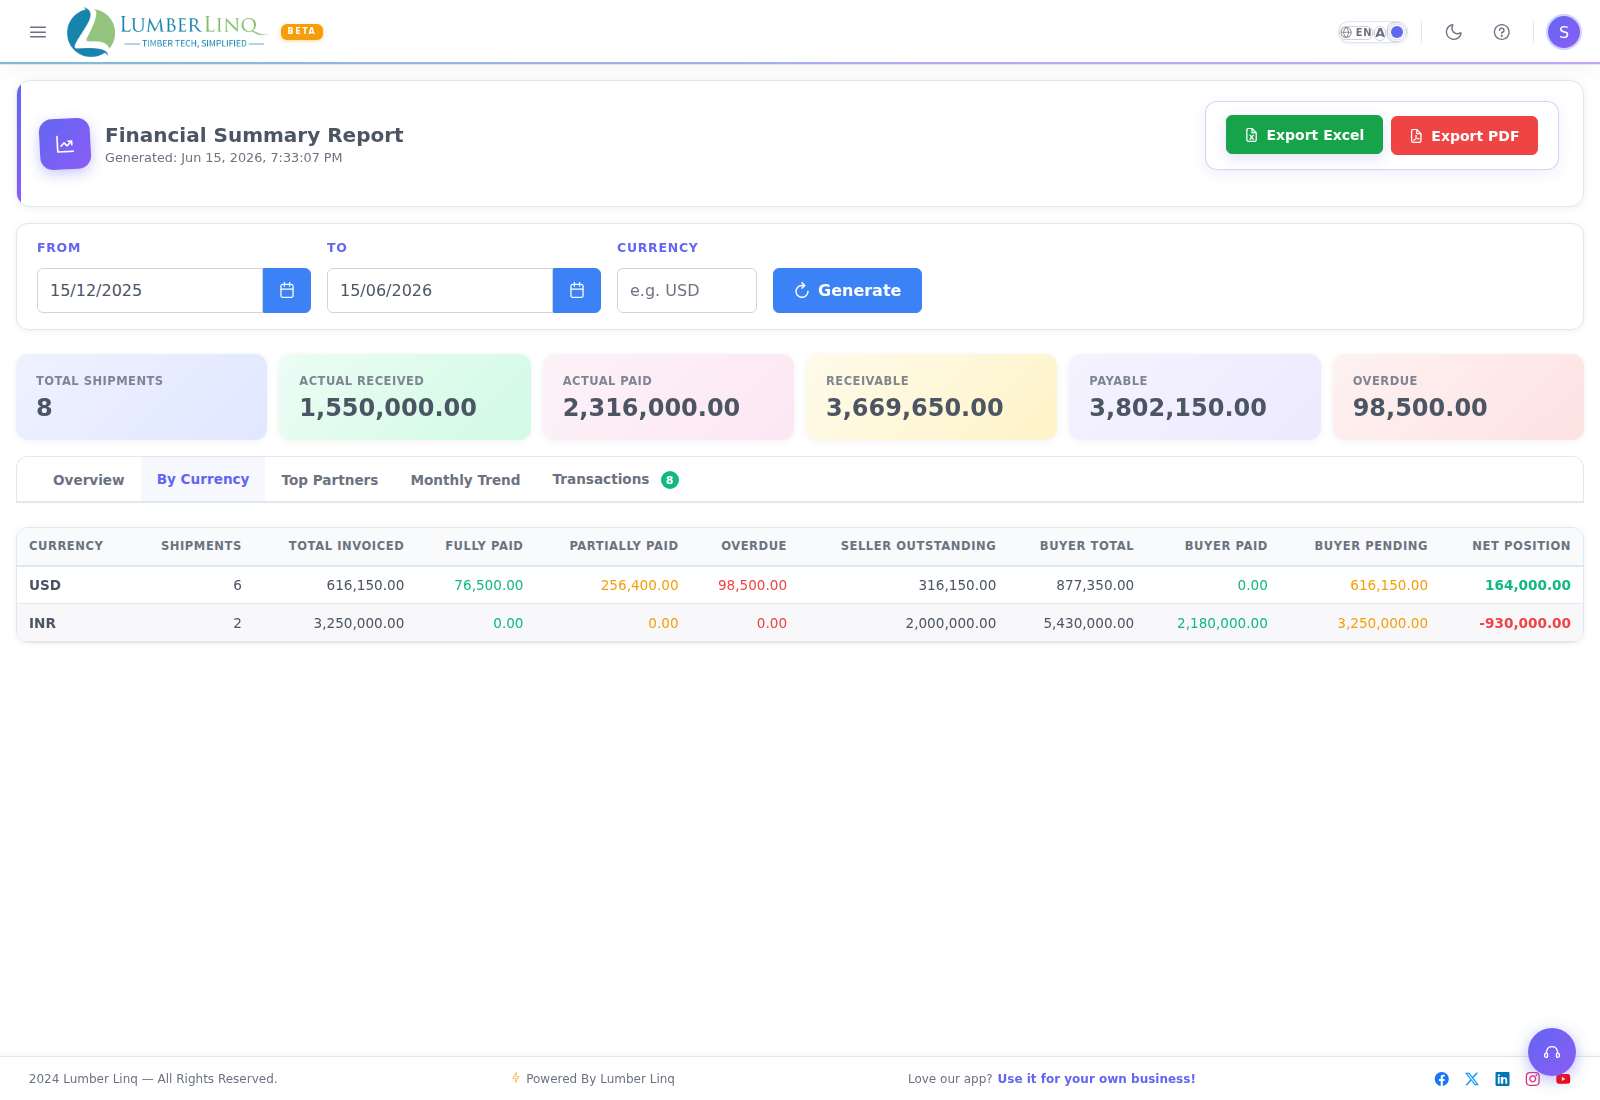This screenshot has width=1600, height=1100.
Task: Click INR total invoiced 3,250,000.00
Action: point(359,623)
